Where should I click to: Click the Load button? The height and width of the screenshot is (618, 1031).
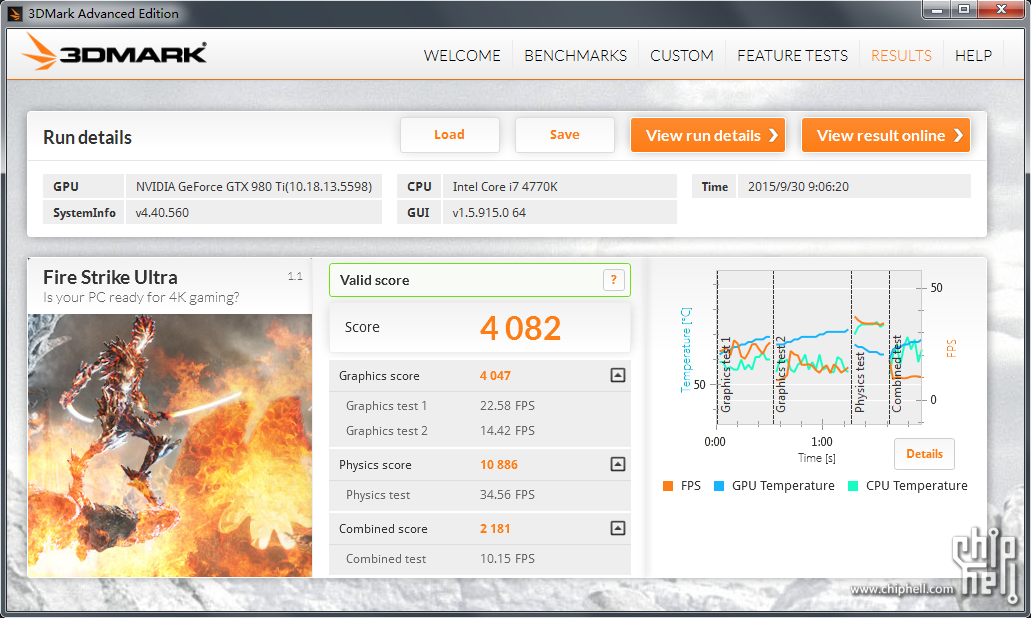click(450, 135)
